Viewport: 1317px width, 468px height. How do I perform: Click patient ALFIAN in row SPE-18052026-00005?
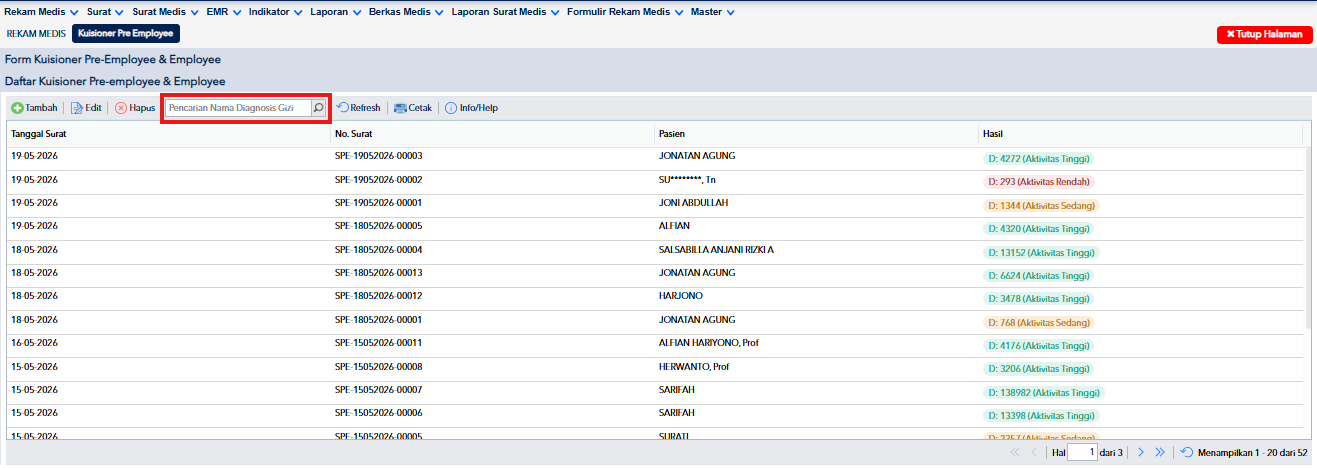[675, 226]
